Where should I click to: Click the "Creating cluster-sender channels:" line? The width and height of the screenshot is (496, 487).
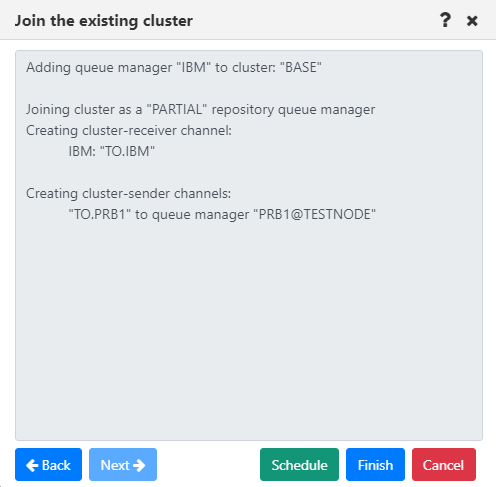(128, 193)
